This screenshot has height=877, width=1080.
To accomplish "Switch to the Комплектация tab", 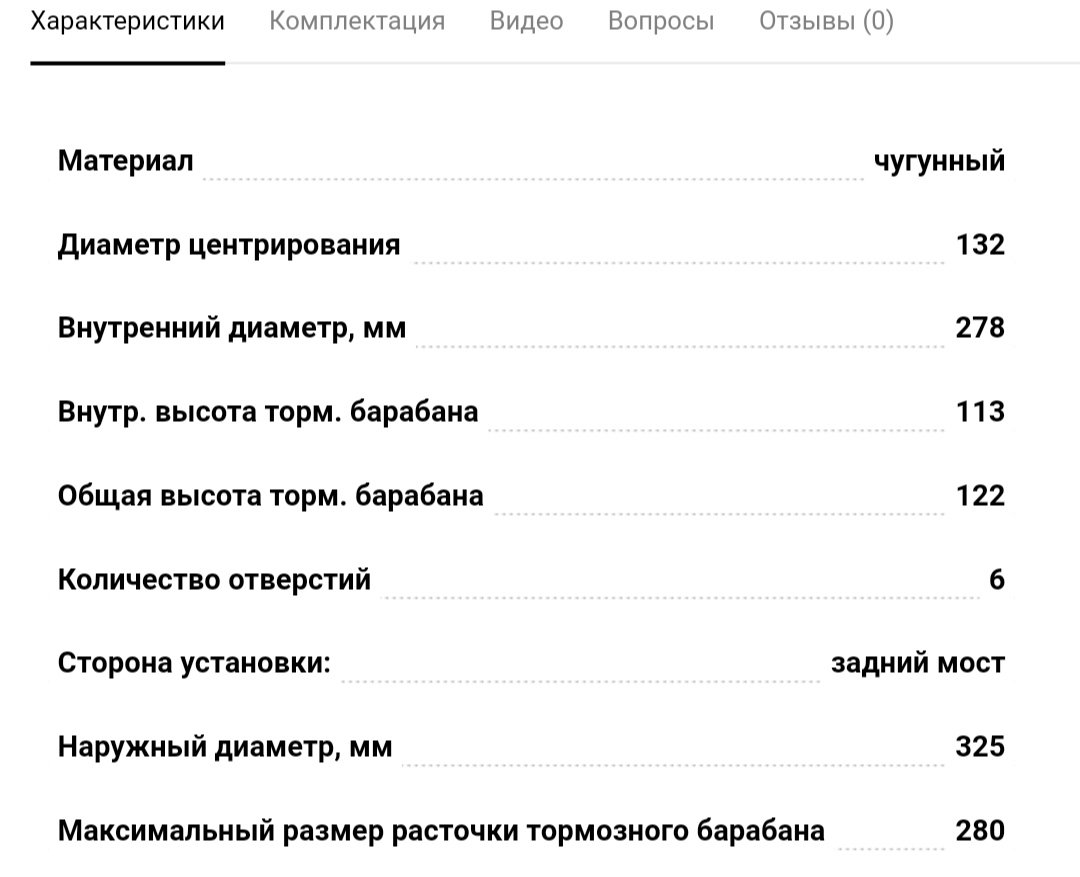I will coord(357,22).
